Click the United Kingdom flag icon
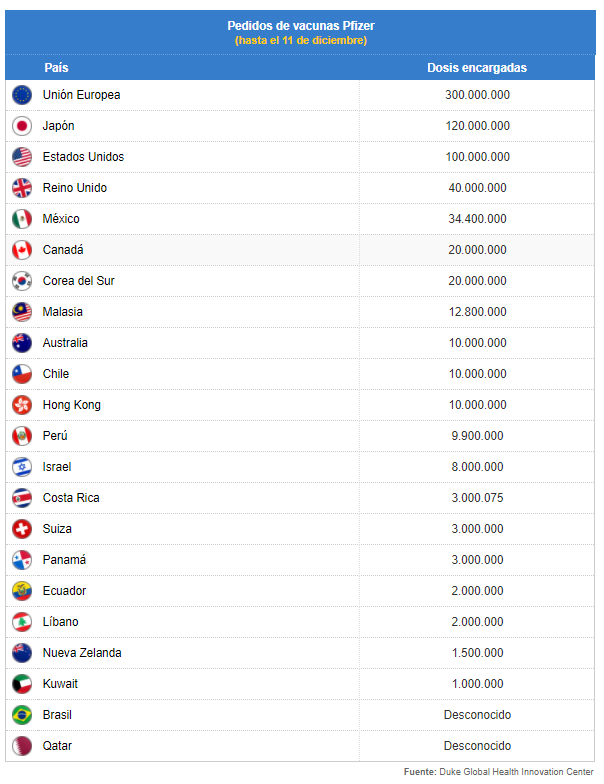The height and width of the screenshot is (784, 604). (x=22, y=188)
